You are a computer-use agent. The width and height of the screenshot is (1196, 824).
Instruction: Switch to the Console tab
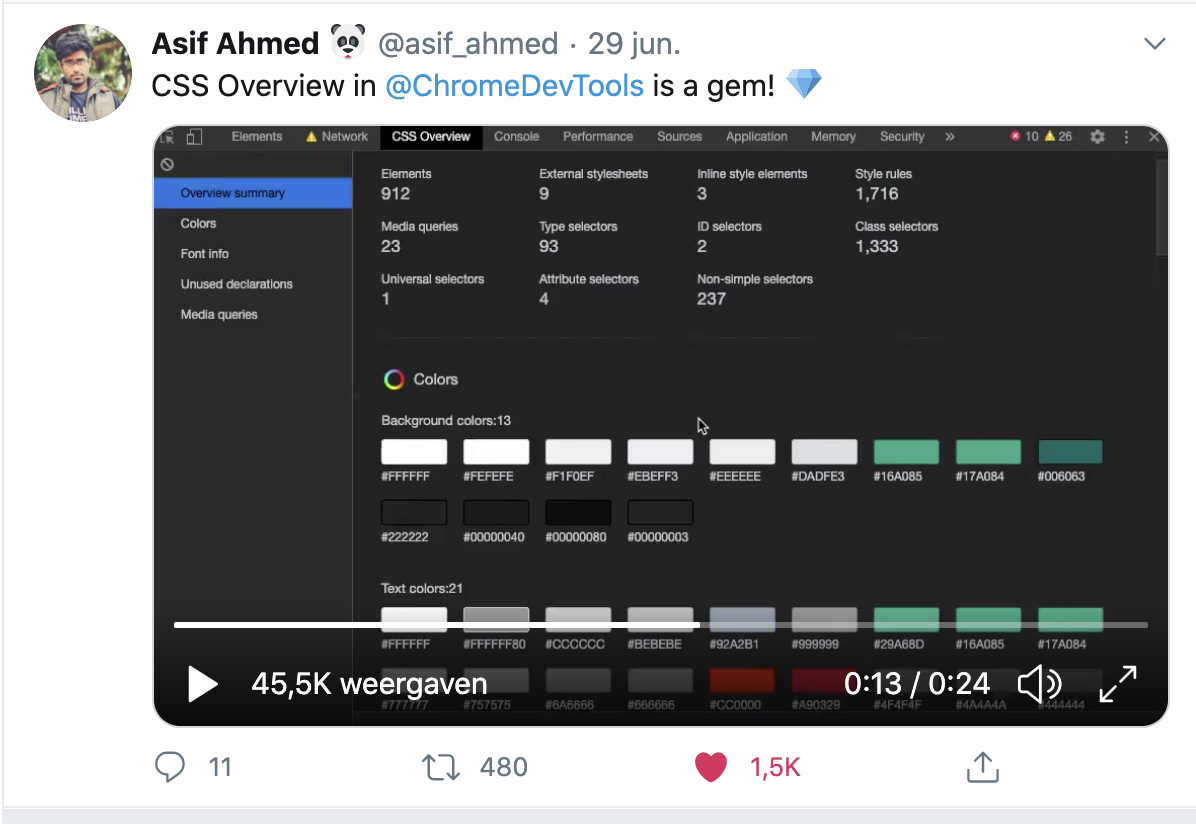(516, 137)
